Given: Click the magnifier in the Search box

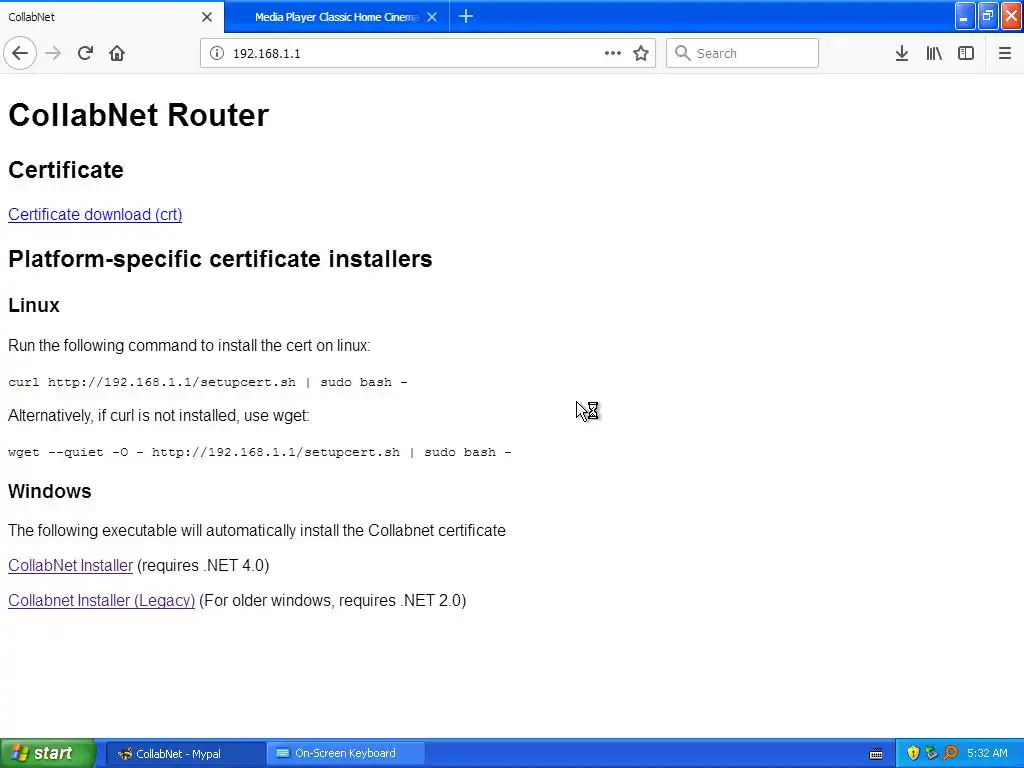Looking at the screenshot, I should [x=682, y=53].
